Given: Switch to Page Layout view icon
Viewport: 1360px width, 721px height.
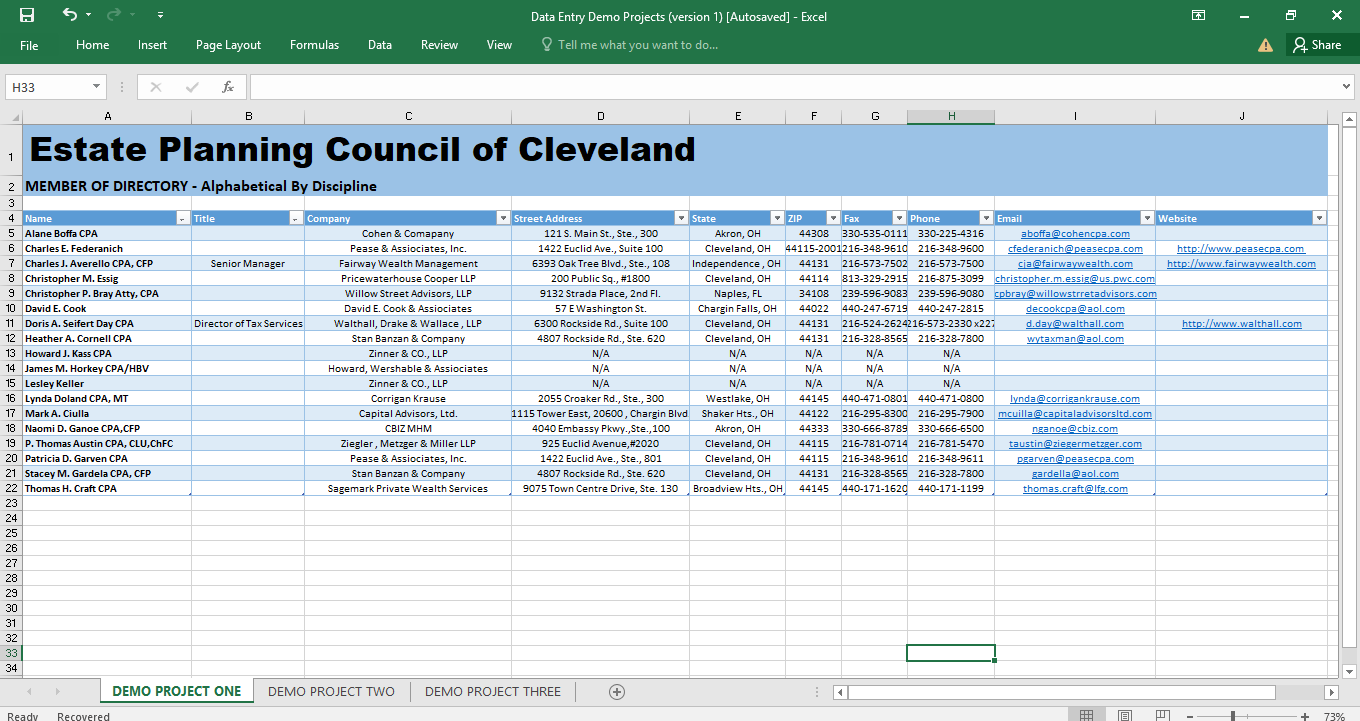Looking at the screenshot, I should coord(1125,716).
